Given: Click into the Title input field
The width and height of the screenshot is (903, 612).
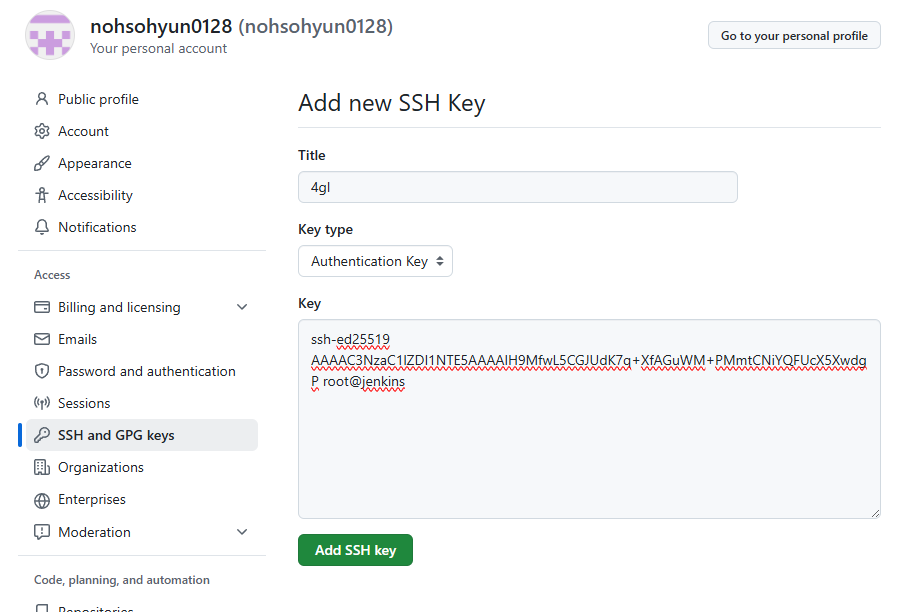Looking at the screenshot, I should point(517,187).
